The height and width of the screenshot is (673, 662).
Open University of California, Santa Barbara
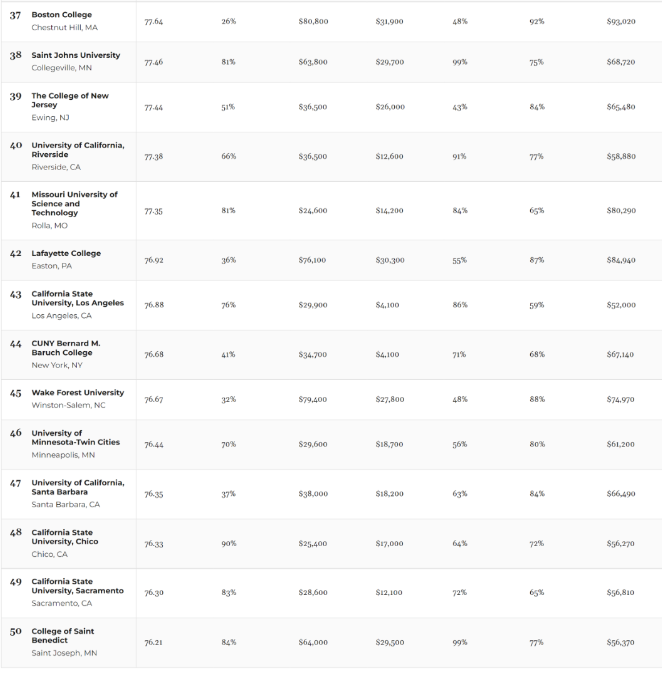[78, 487]
